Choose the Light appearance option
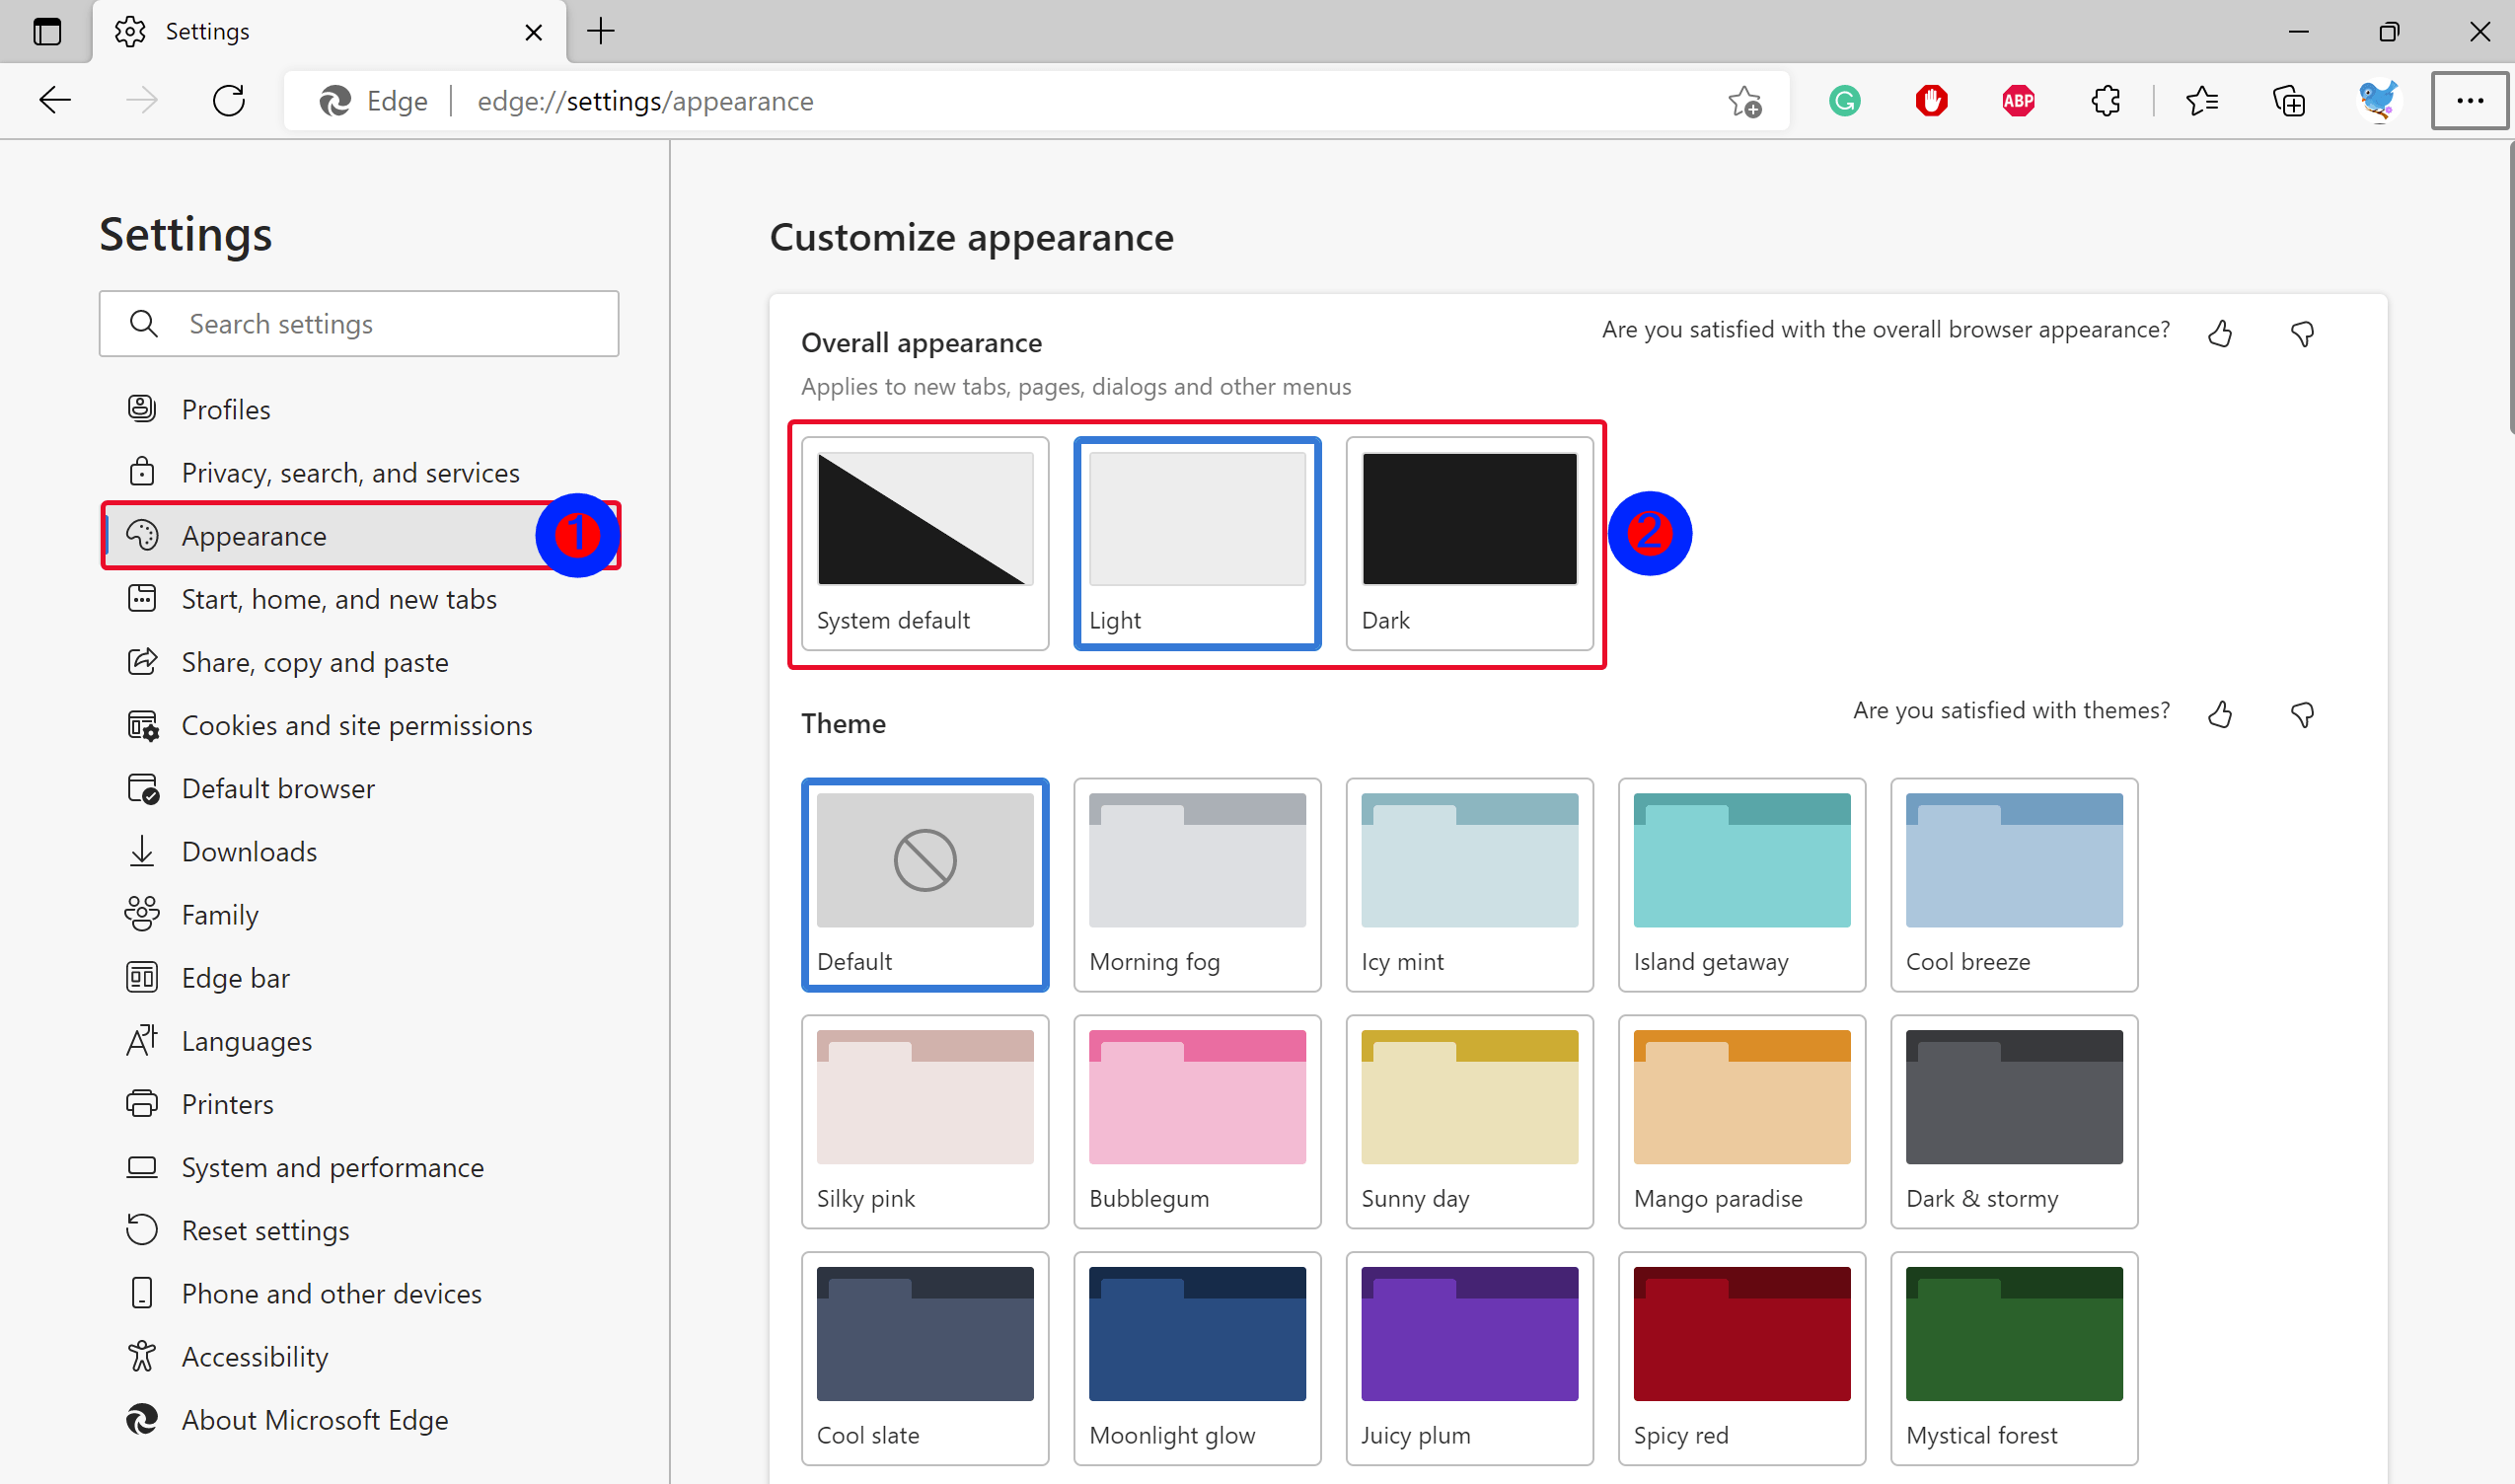The image size is (2515, 1484). click(x=1196, y=543)
